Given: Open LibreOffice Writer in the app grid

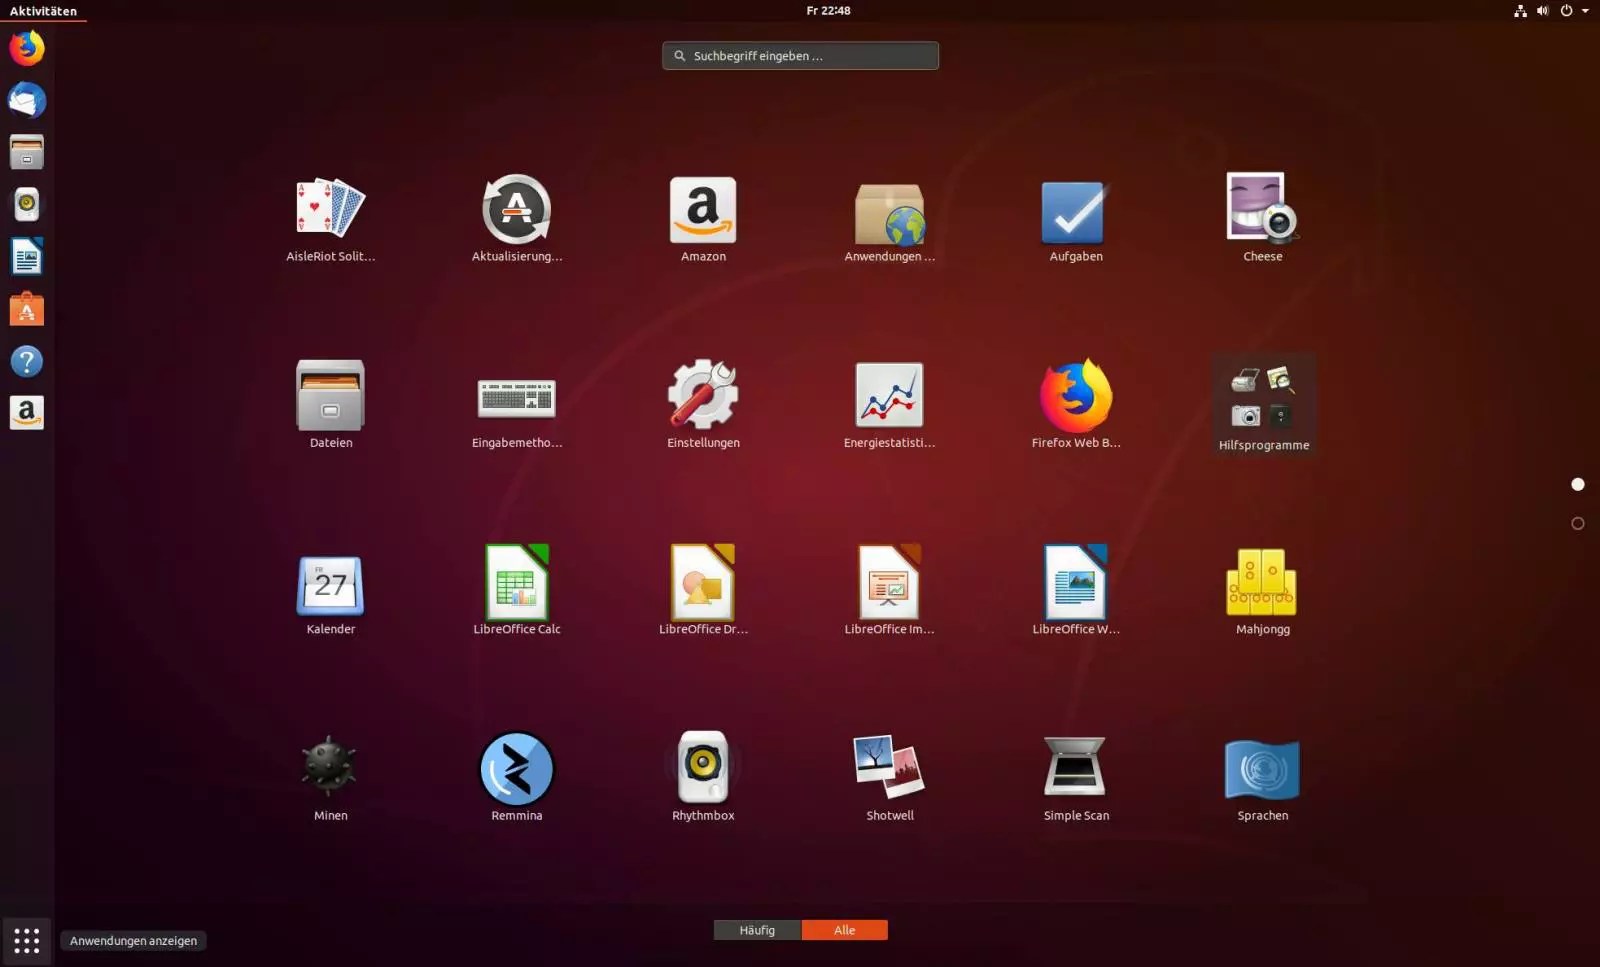Looking at the screenshot, I should click(x=1076, y=592).
